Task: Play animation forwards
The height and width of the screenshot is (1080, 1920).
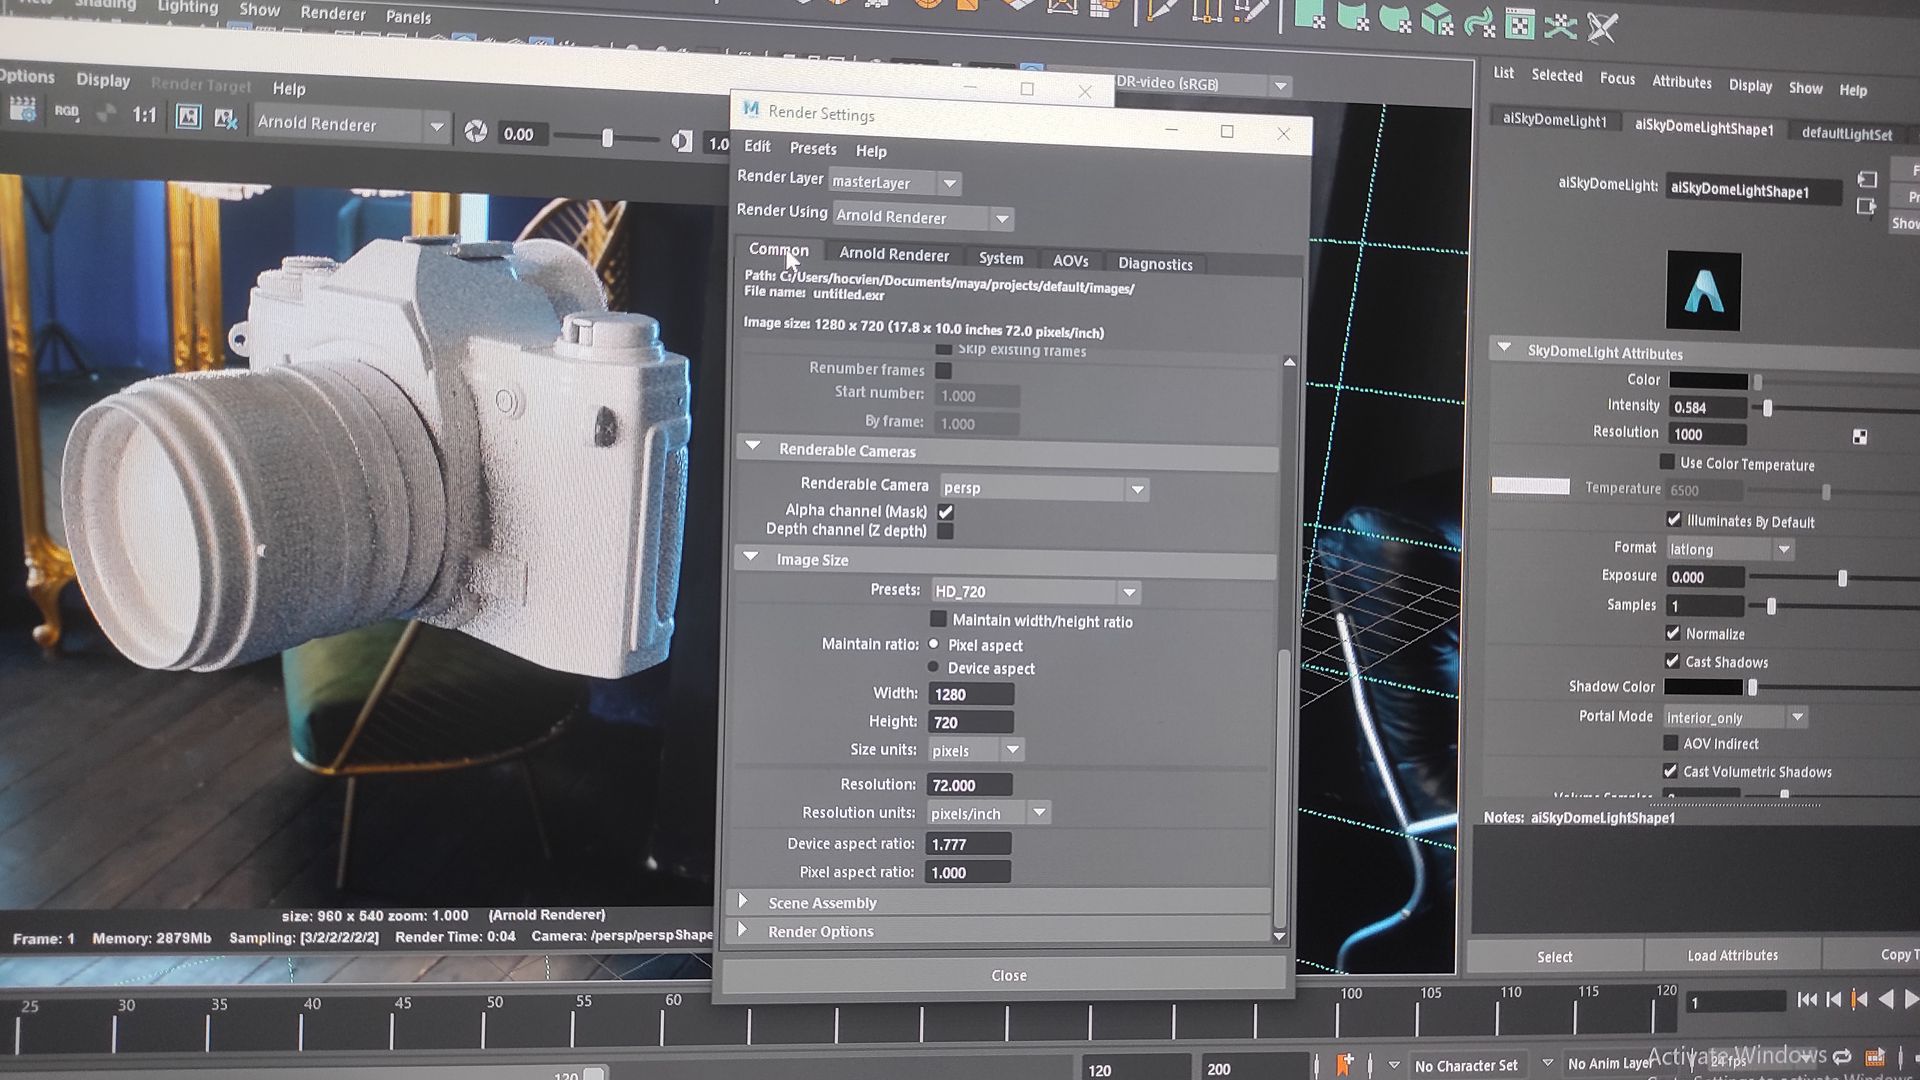Action: 1911,999
